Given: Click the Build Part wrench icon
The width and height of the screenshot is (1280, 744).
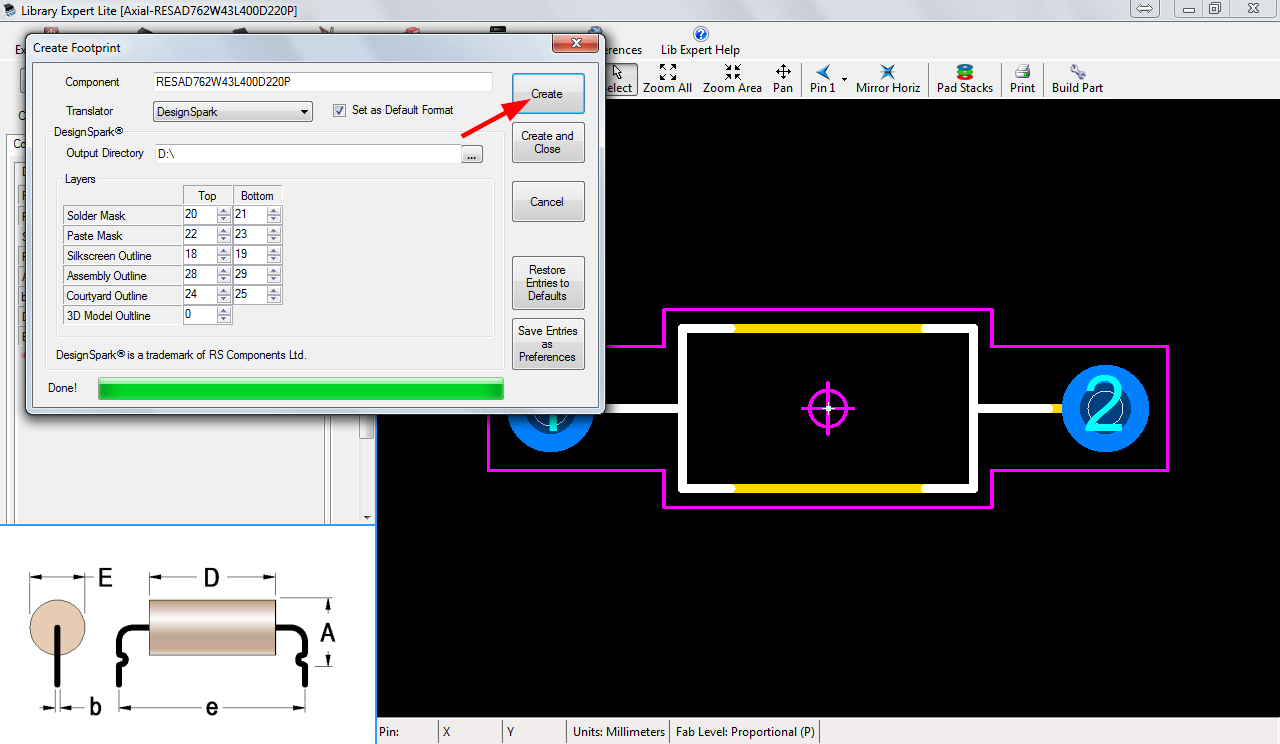Looking at the screenshot, I should (1077, 73).
